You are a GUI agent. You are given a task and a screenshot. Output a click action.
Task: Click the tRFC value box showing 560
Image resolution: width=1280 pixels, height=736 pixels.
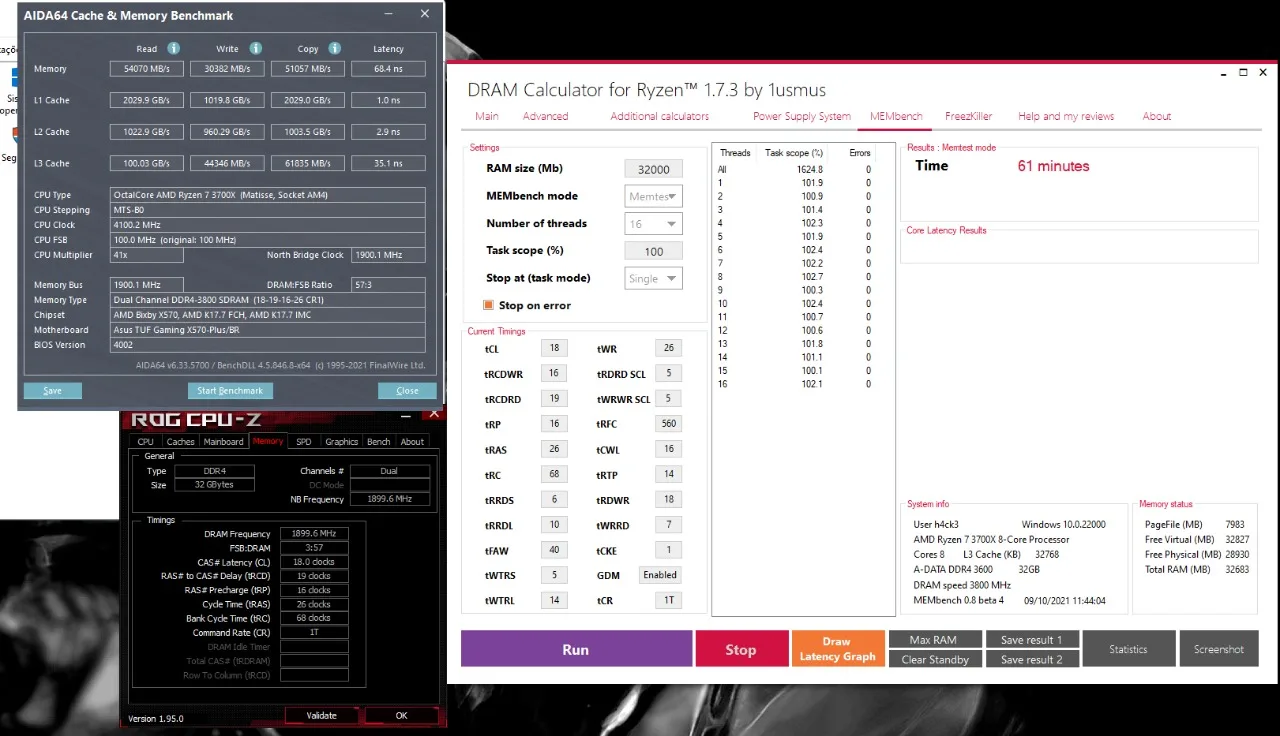[668, 424]
